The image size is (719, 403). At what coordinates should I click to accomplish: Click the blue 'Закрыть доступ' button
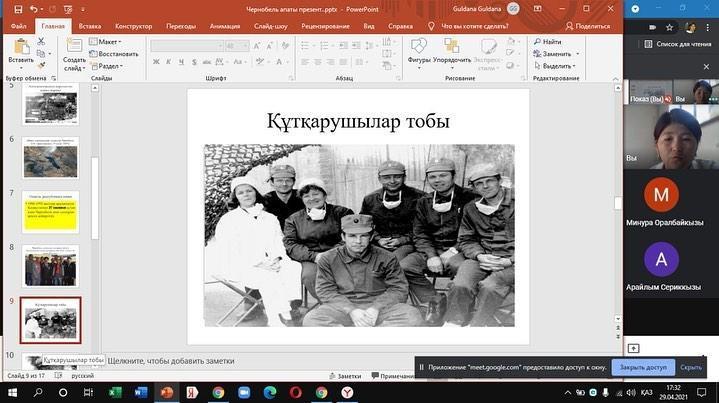click(x=642, y=367)
